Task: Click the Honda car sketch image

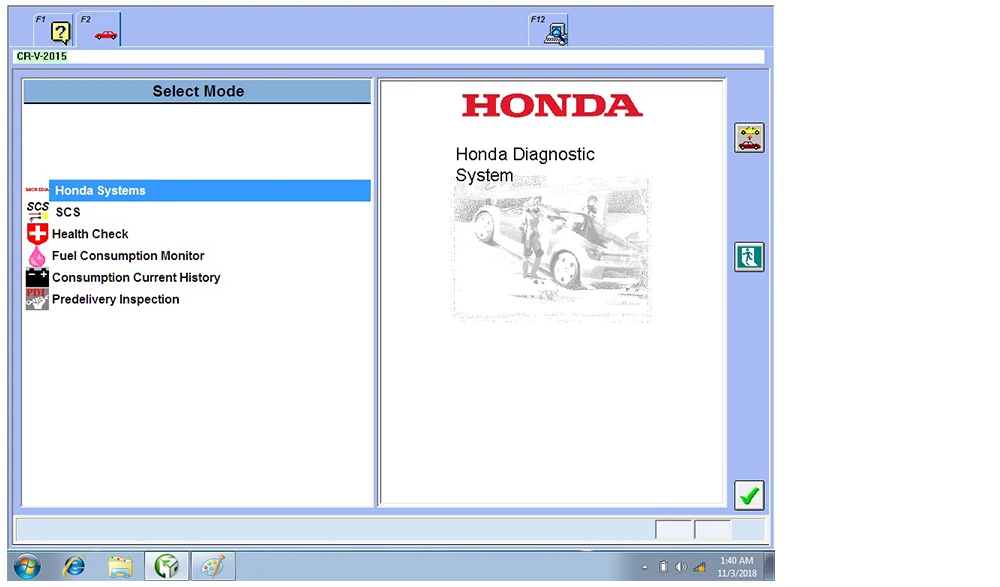Action: [x=552, y=249]
